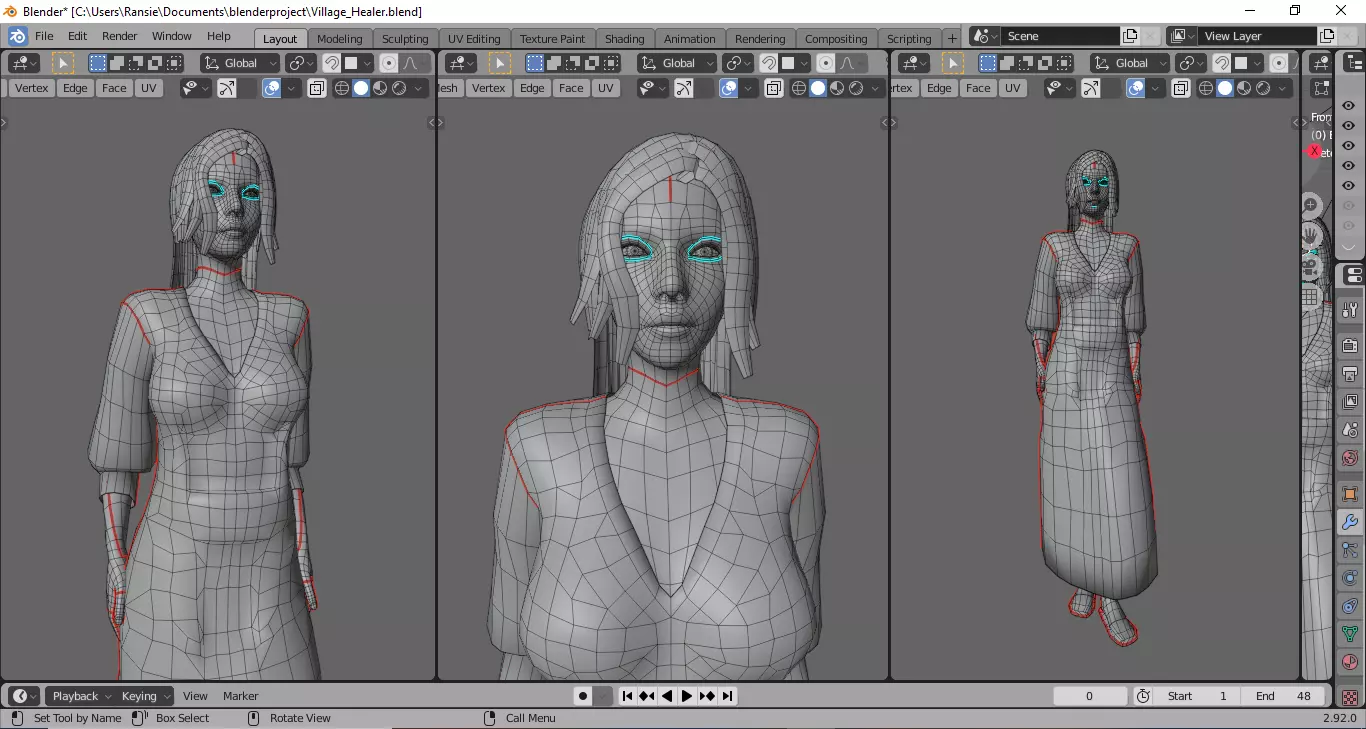Viewport: 1366px width, 729px height.
Task: Open Vertex menu in left viewport
Action: [32, 88]
